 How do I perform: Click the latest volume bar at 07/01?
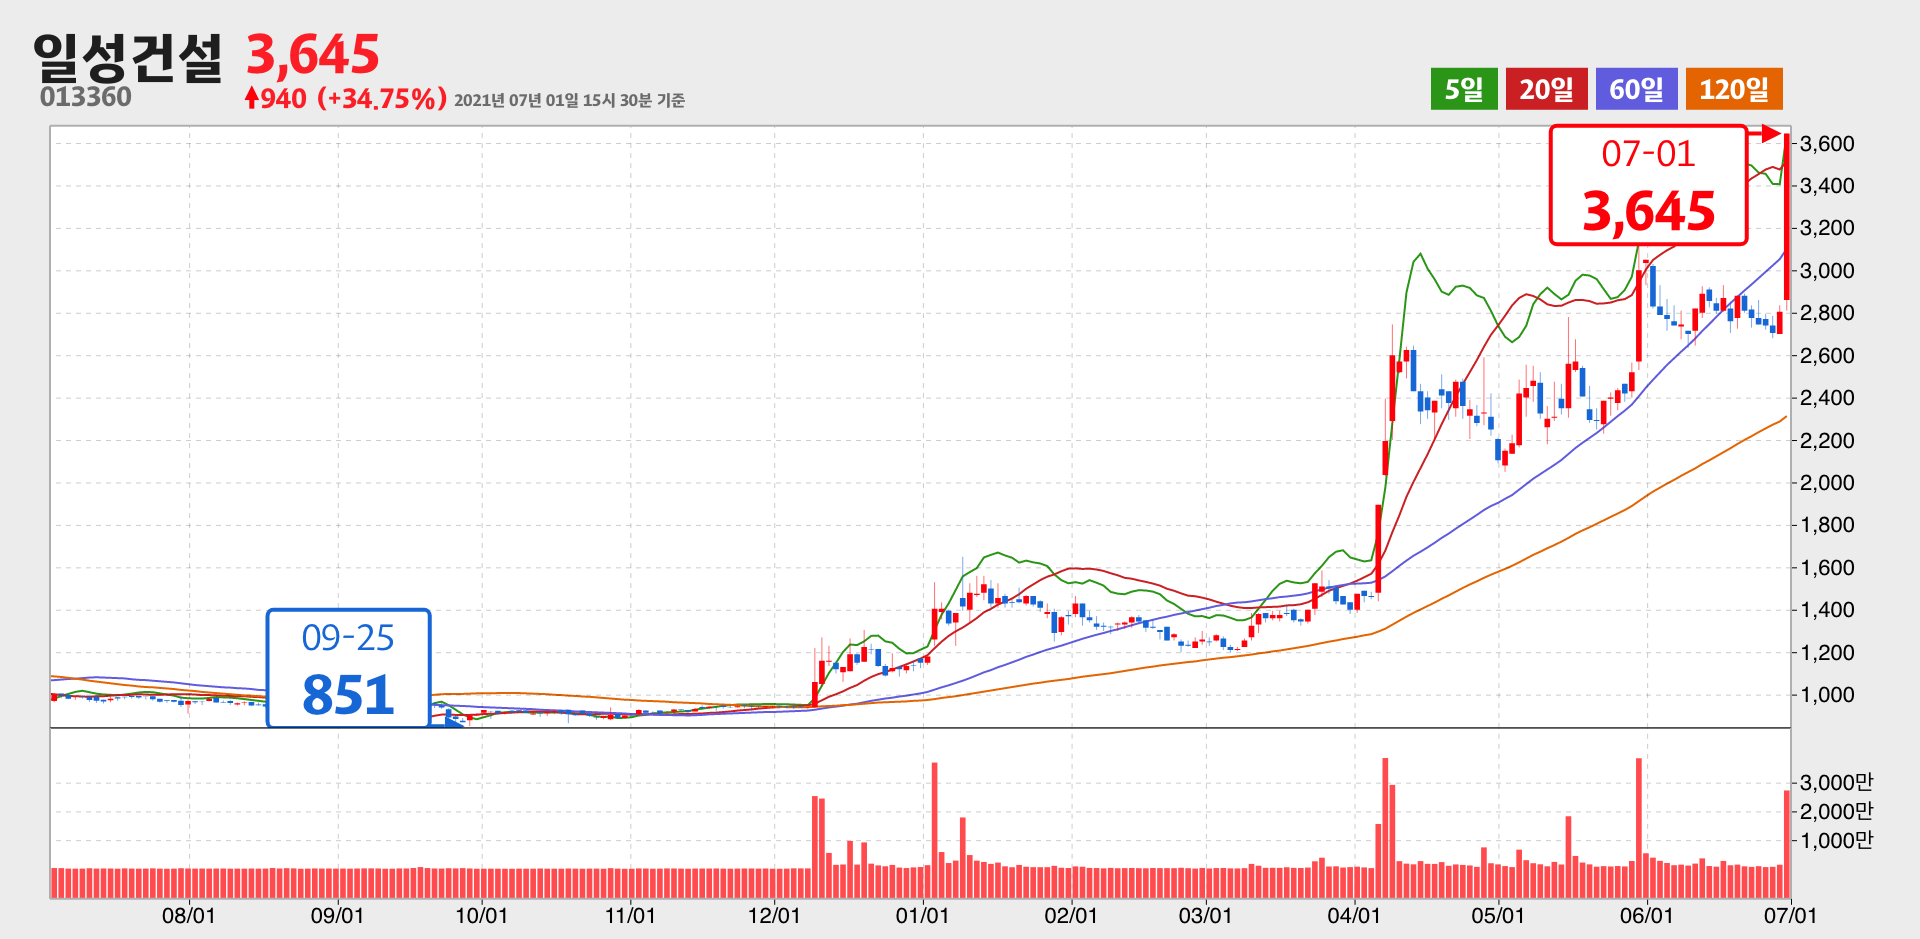(1787, 844)
